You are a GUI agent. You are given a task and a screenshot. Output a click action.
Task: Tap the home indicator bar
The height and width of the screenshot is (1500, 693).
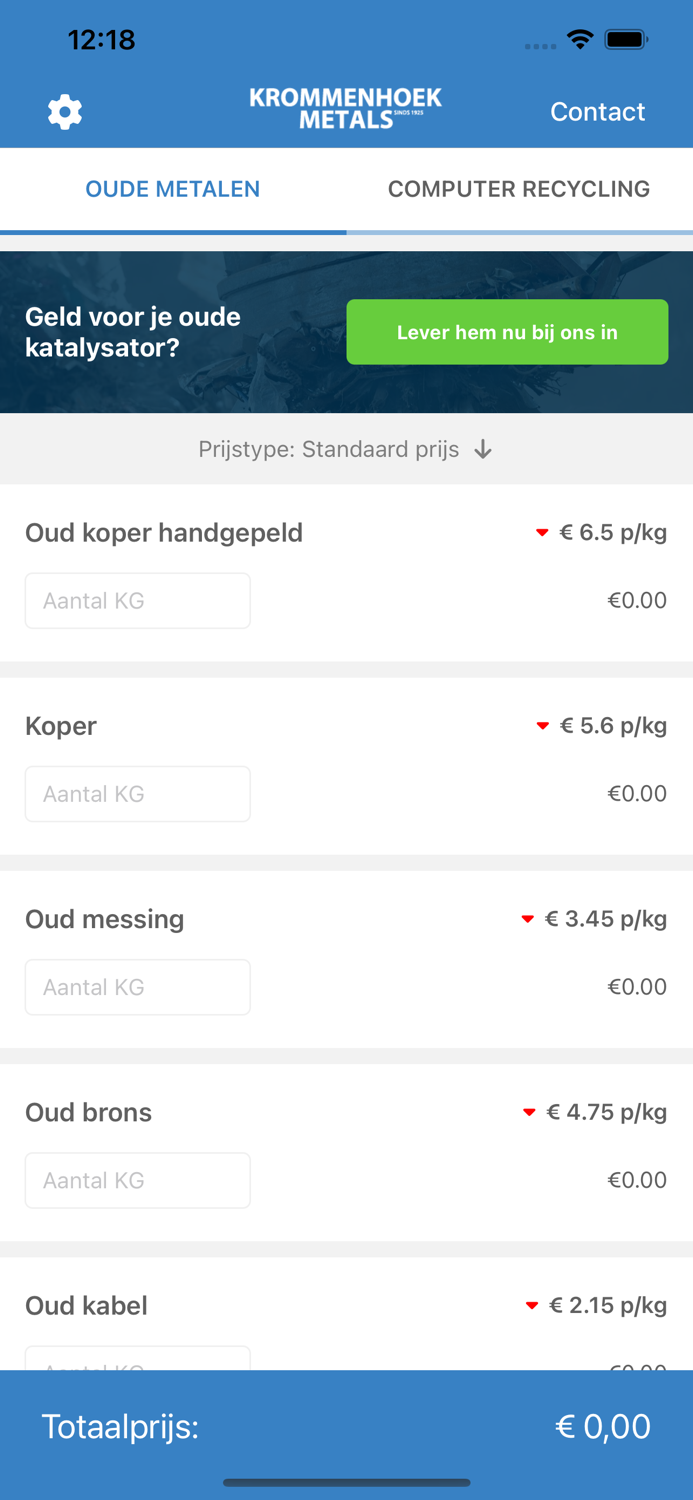point(346,1483)
